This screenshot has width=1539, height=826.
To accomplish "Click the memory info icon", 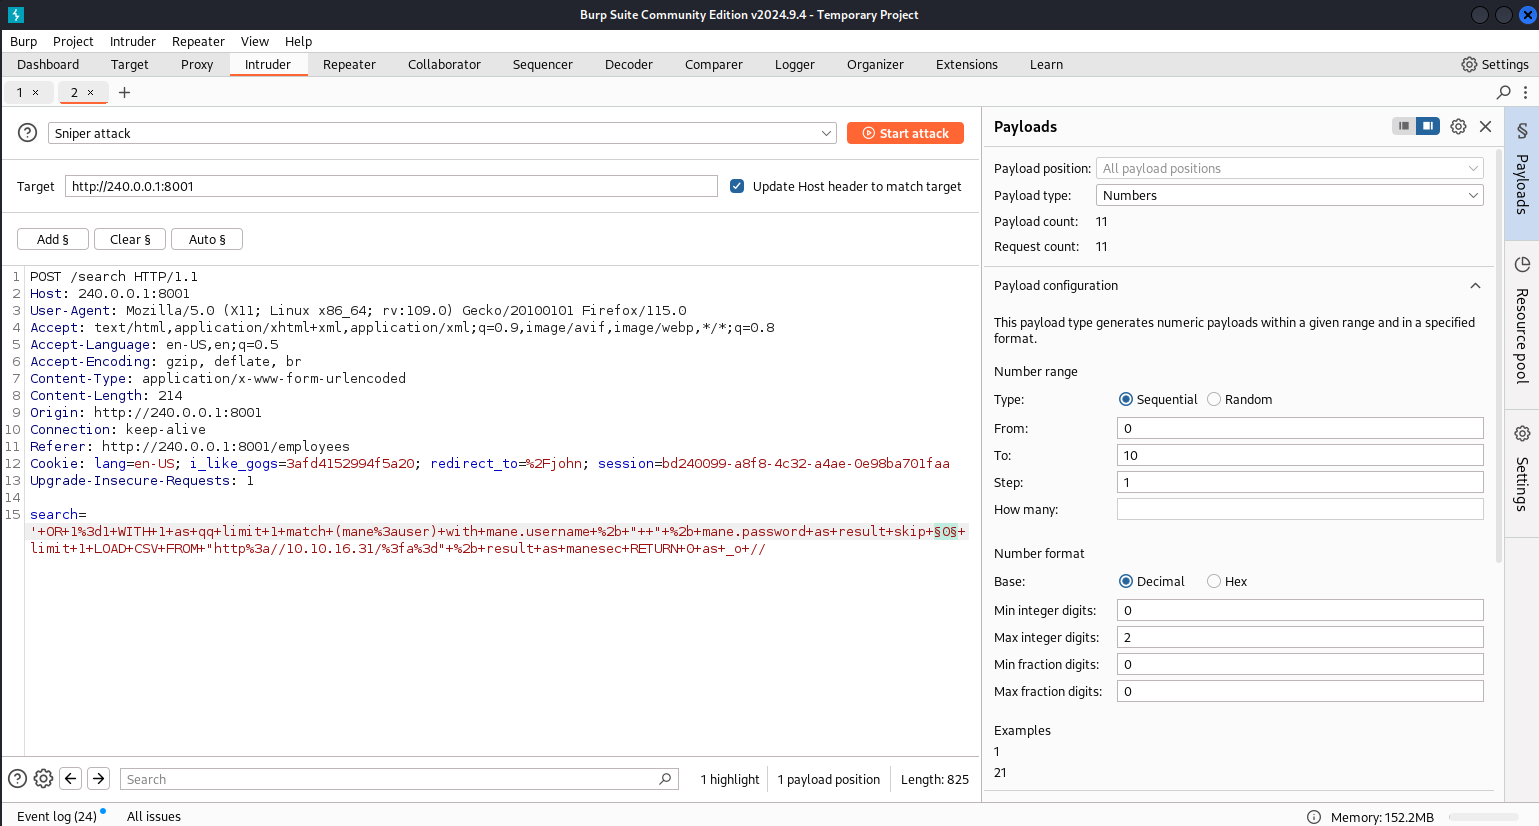I will click(x=1314, y=817).
